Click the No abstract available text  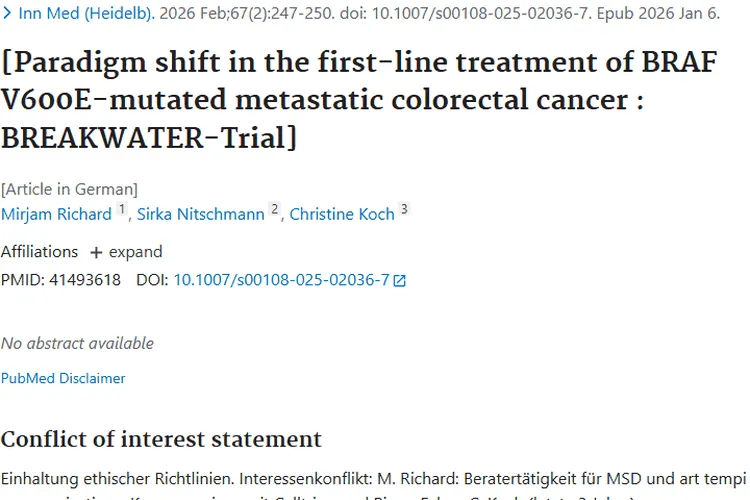click(77, 343)
